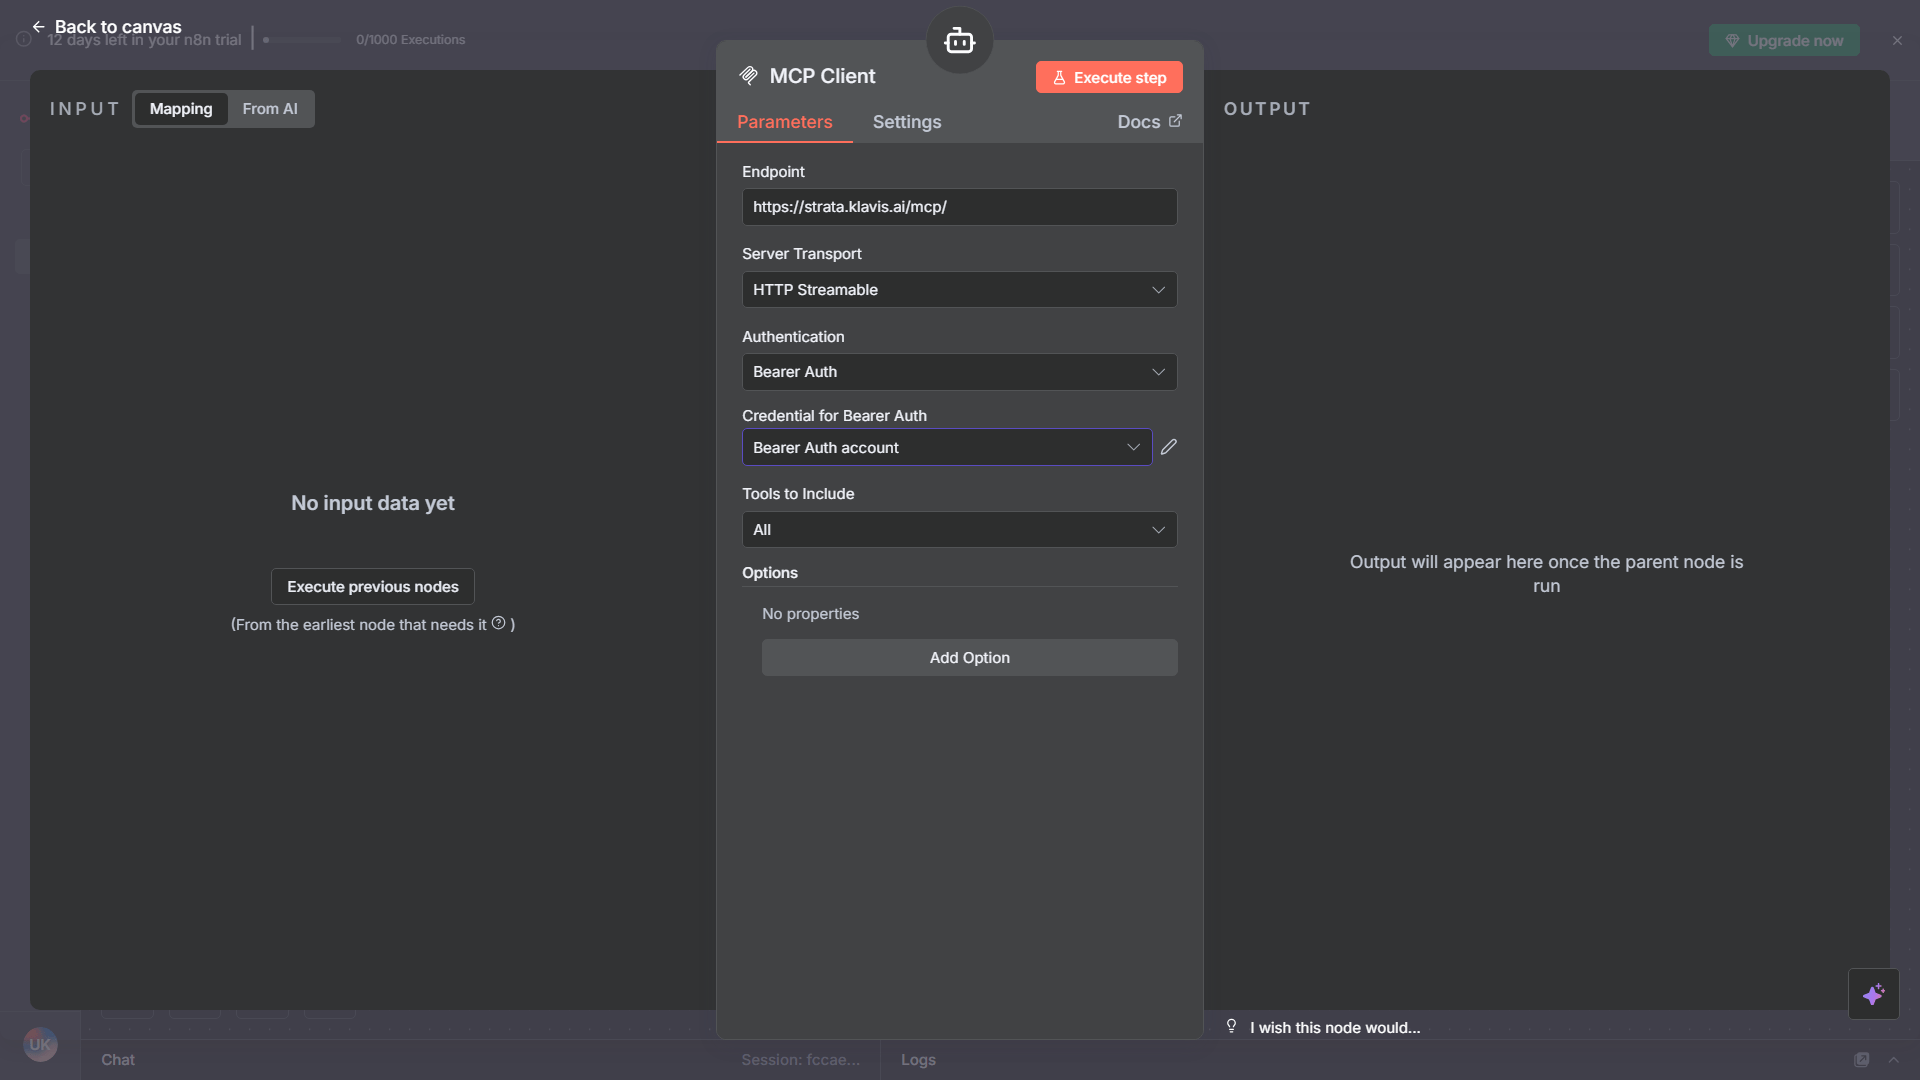Image resolution: width=1920 pixels, height=1080 pixels.
Task: Click the UK user avatar
Action: pos(40,1044)
